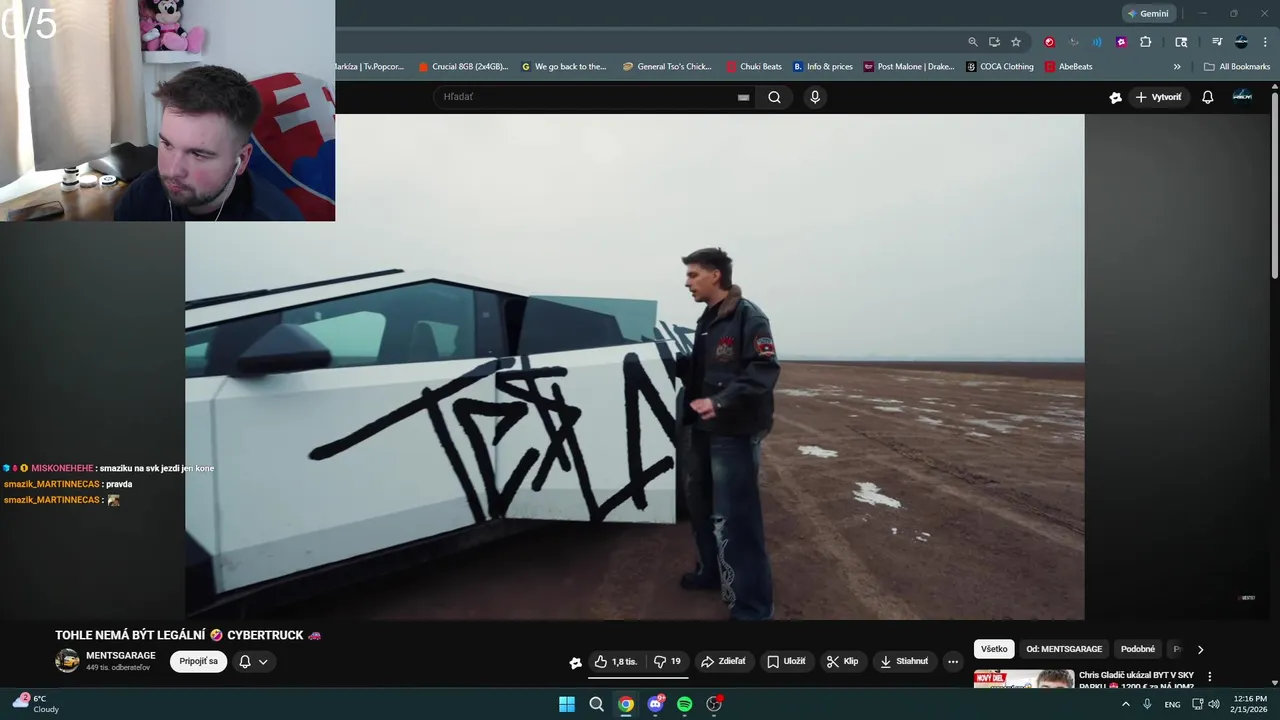Download video with Stiahnuť button
Viewport: 1280px width, 720px height.
click(904, 661)
